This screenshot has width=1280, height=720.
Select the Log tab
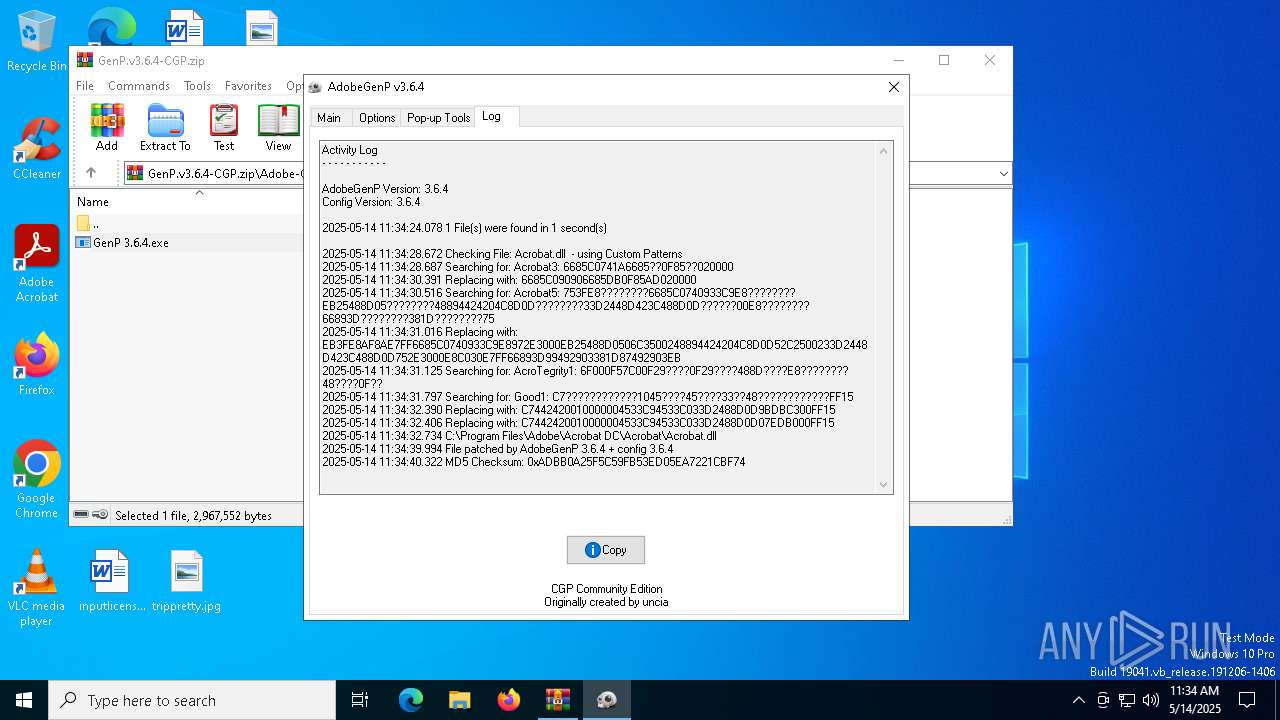[x=496, y=116]
